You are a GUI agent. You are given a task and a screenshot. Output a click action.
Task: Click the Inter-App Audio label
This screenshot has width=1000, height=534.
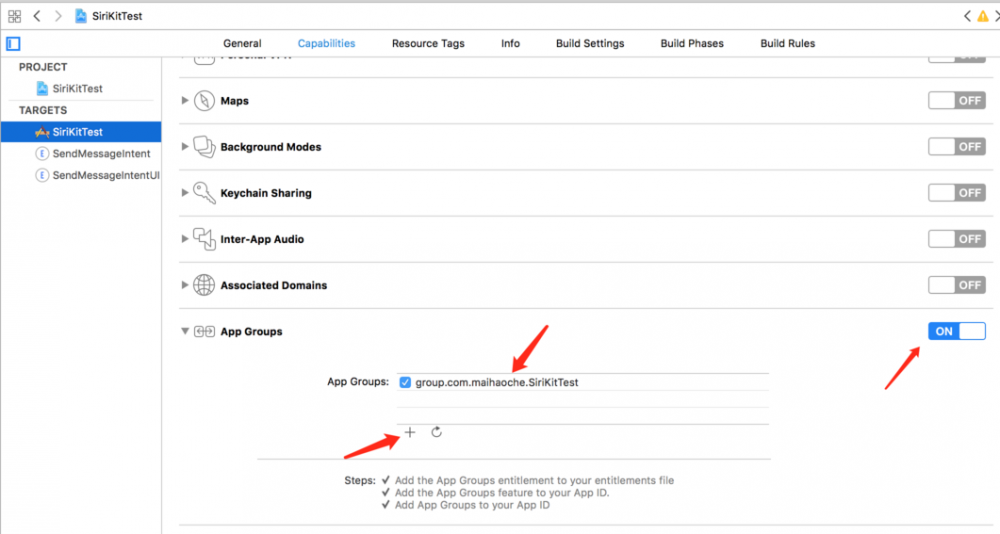[262, 239]
